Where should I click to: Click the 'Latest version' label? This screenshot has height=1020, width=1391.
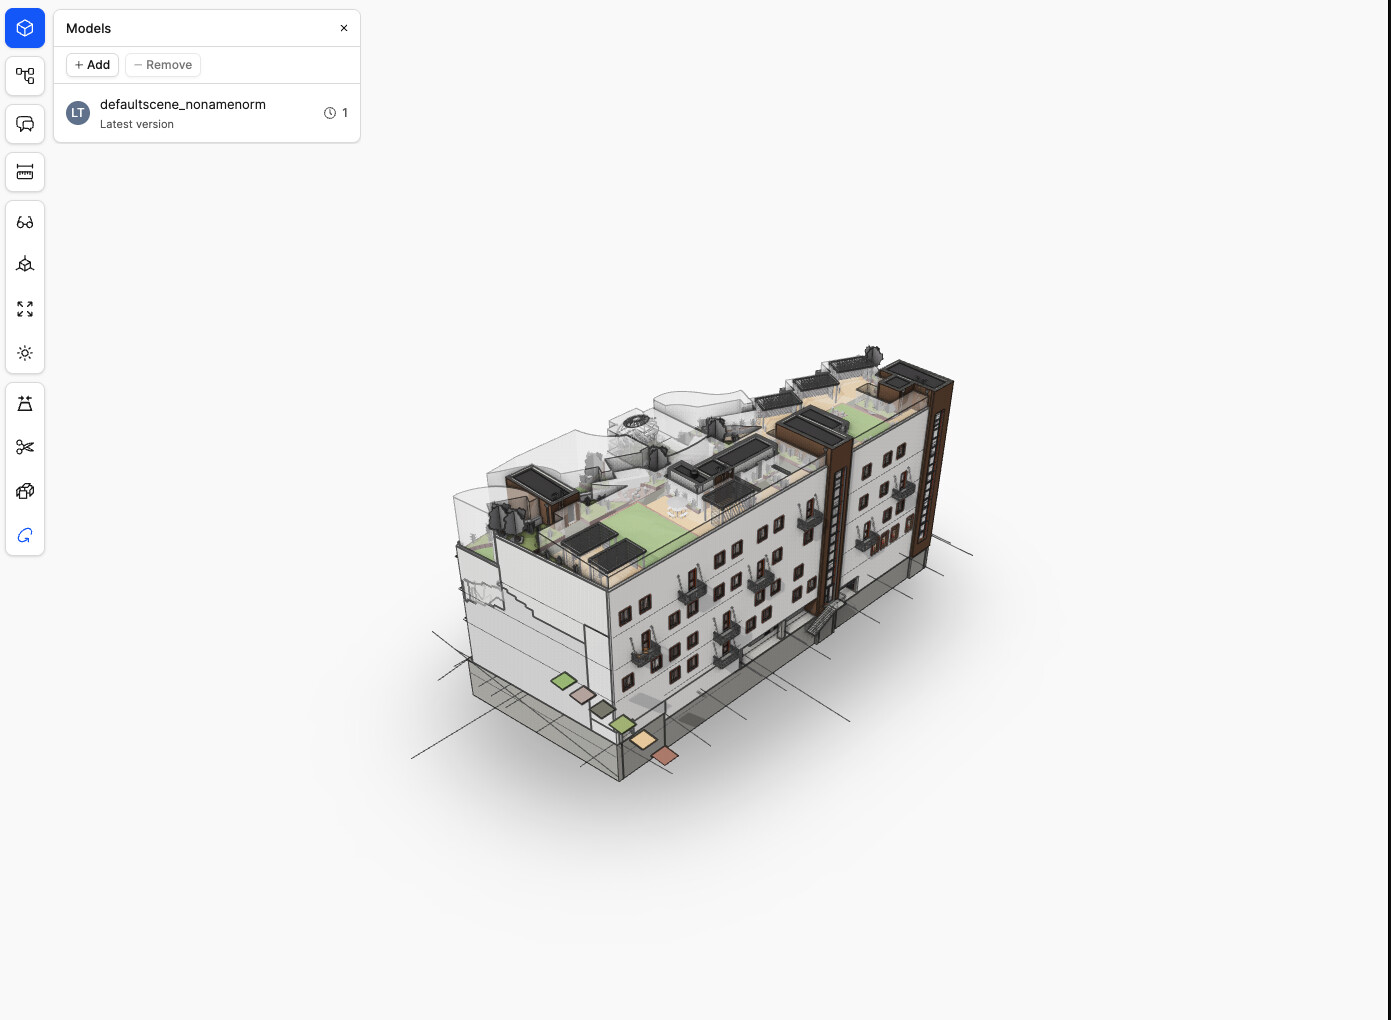137,124
